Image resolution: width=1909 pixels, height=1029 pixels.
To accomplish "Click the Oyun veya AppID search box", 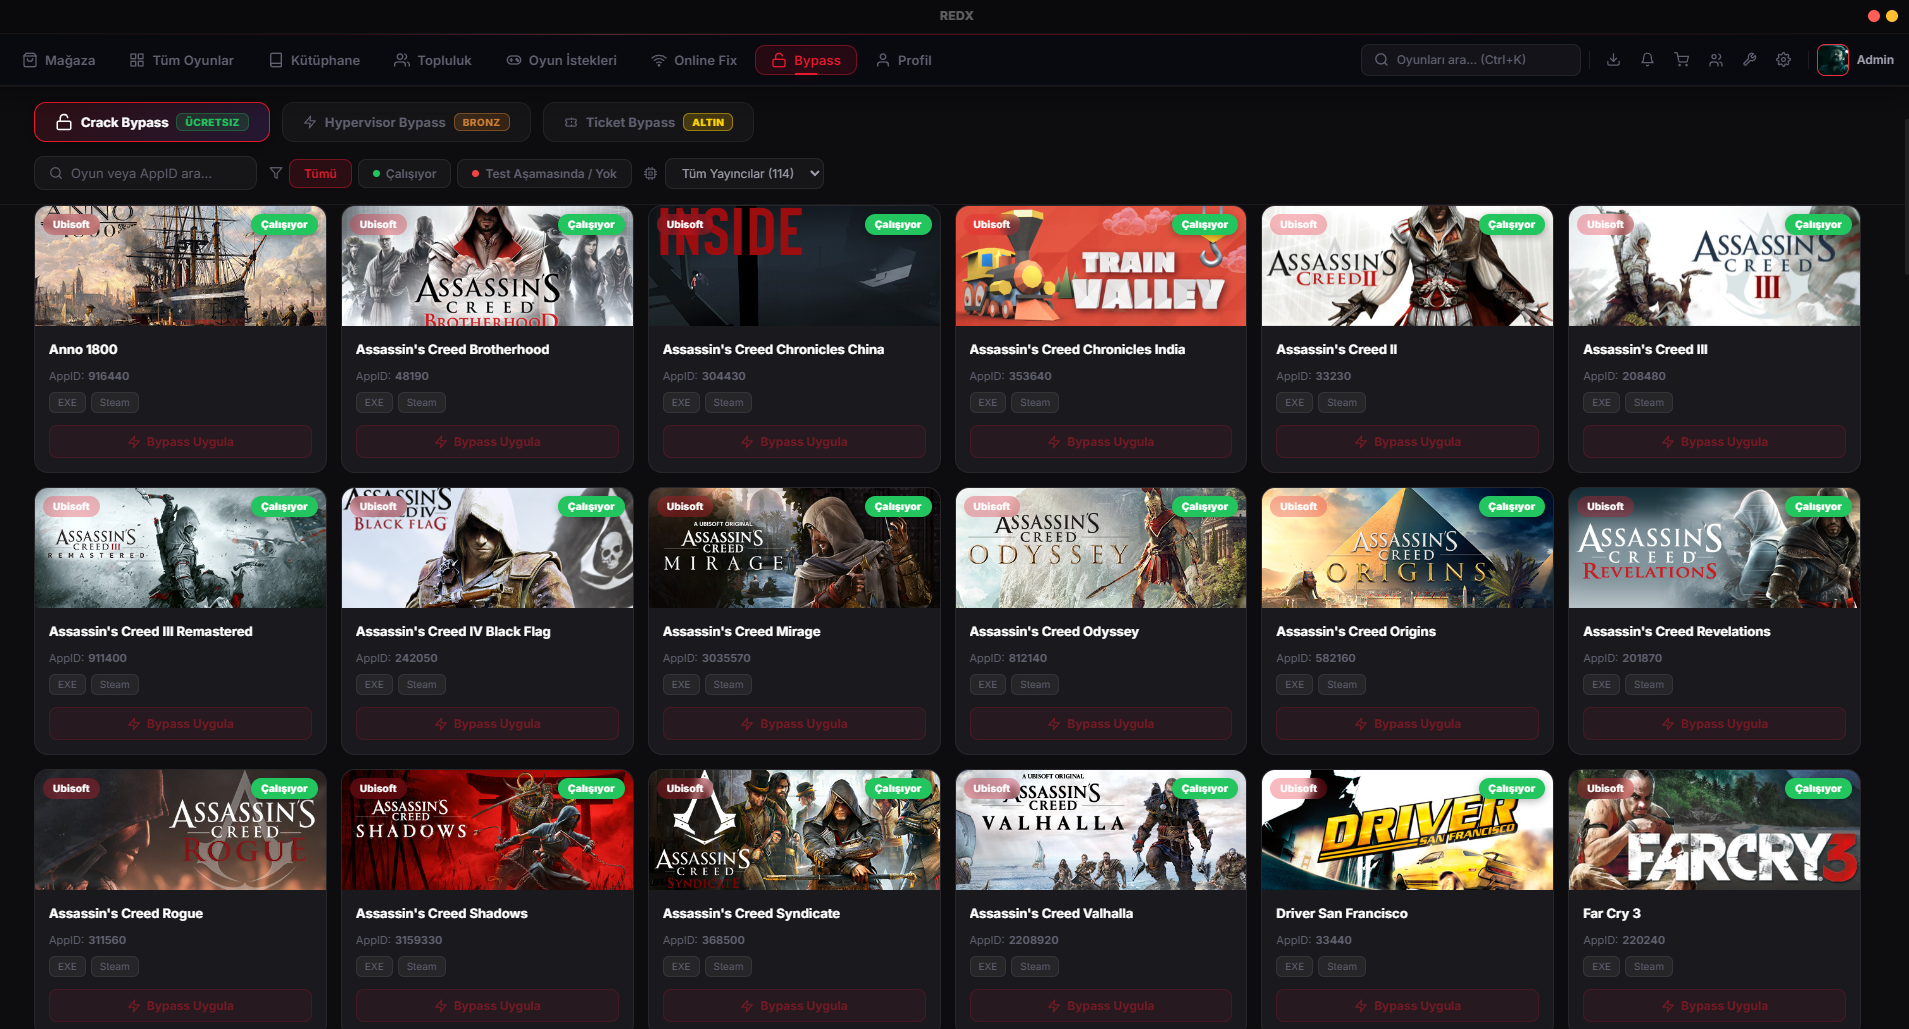I will point(145,173).
